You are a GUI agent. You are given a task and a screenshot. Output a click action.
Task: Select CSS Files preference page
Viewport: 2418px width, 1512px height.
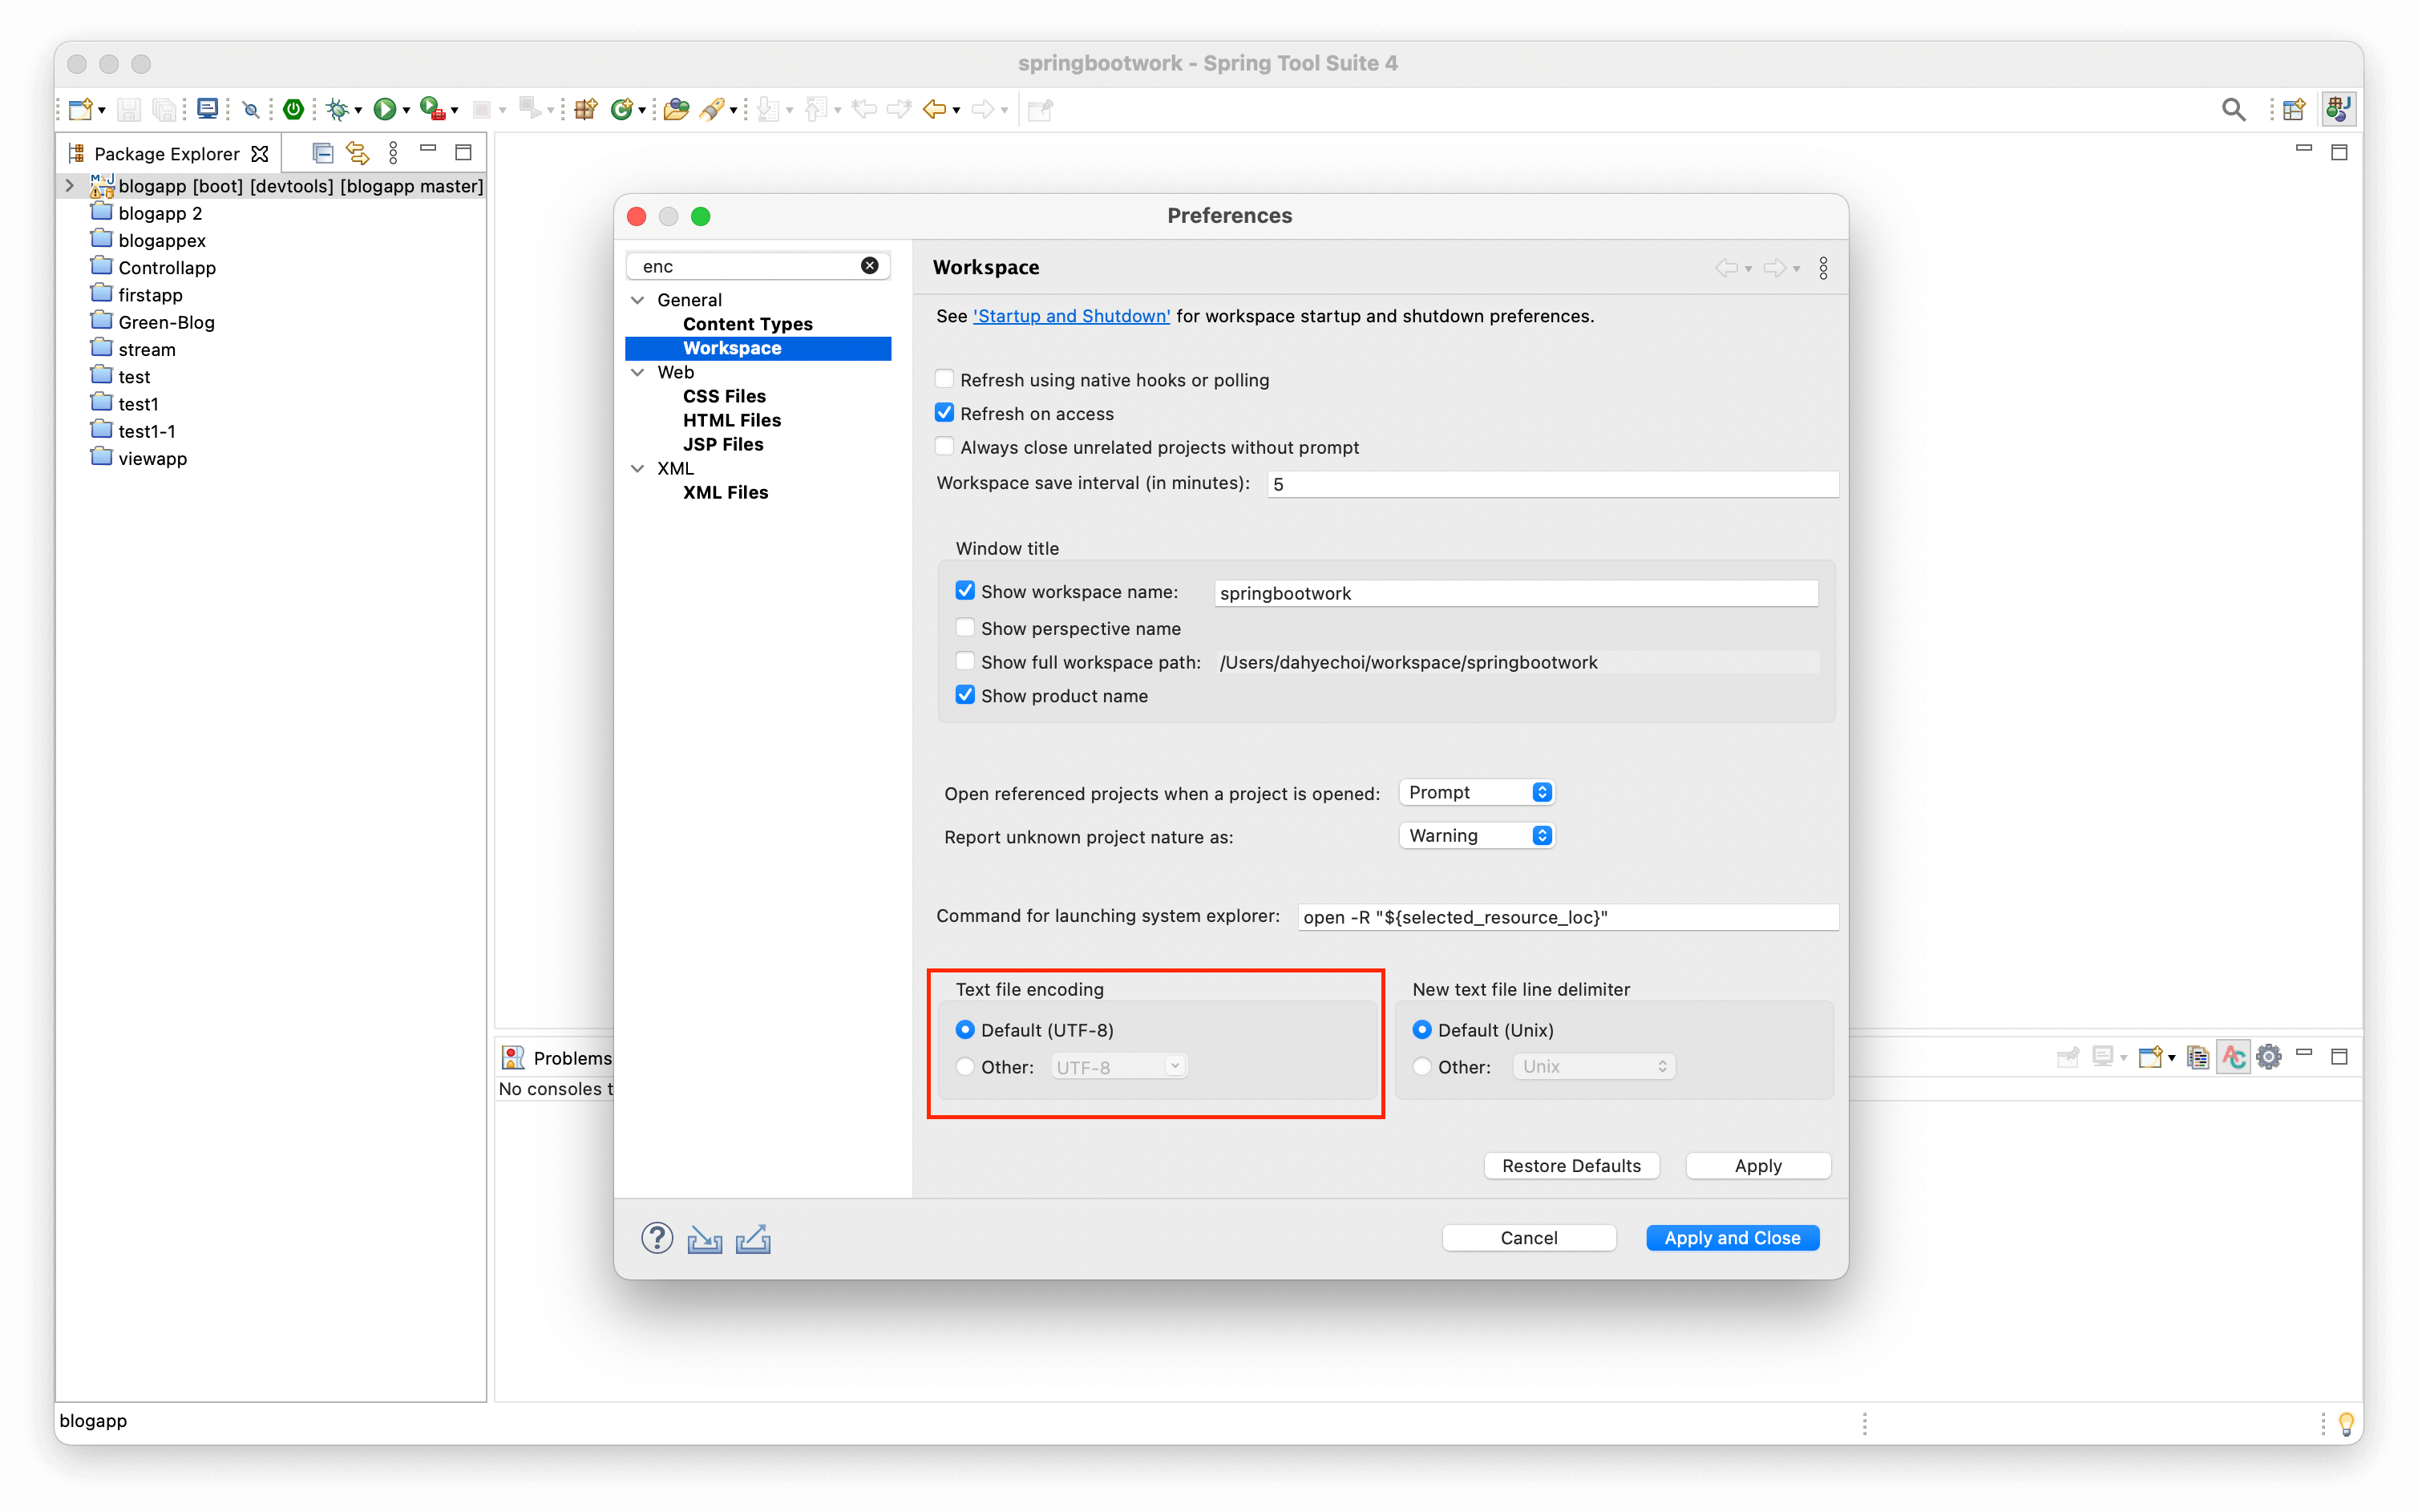point(724,396)
